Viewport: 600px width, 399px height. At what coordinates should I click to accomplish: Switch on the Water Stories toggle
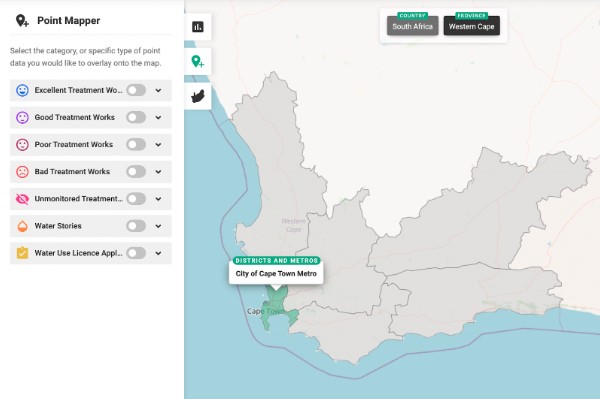(136, 226)
